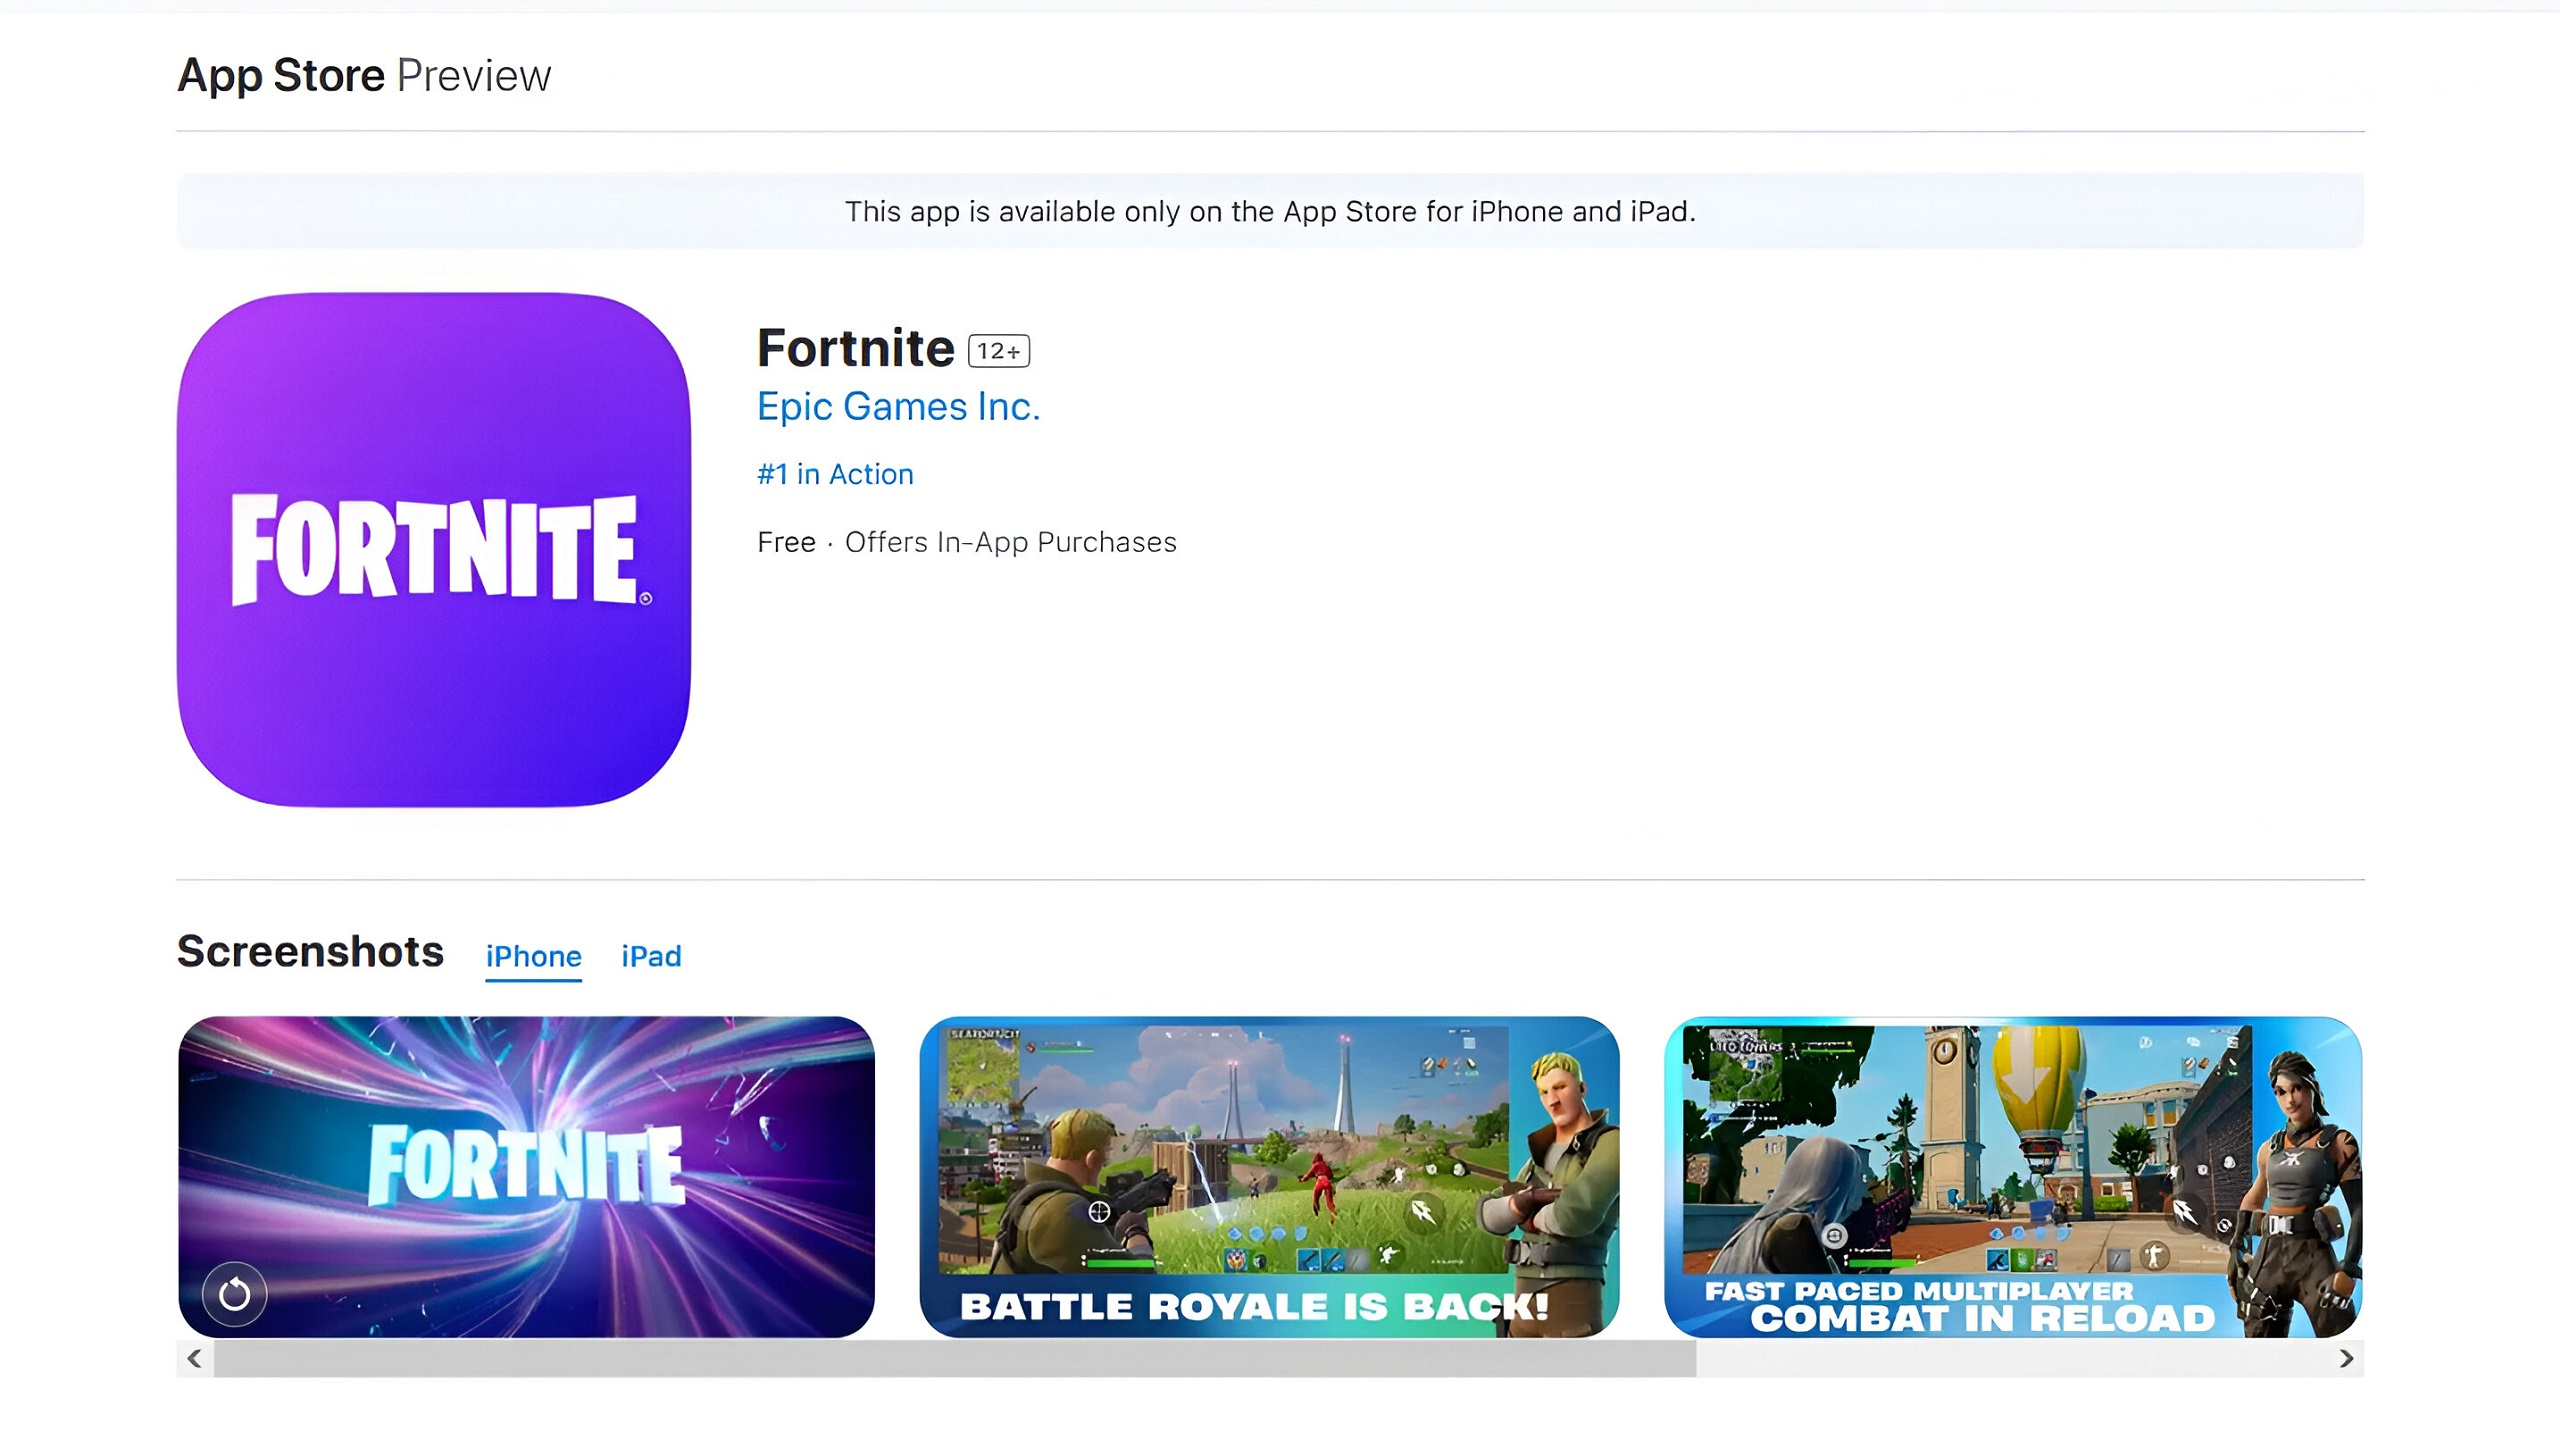Click the Fortnite app title text

[855, 348]
